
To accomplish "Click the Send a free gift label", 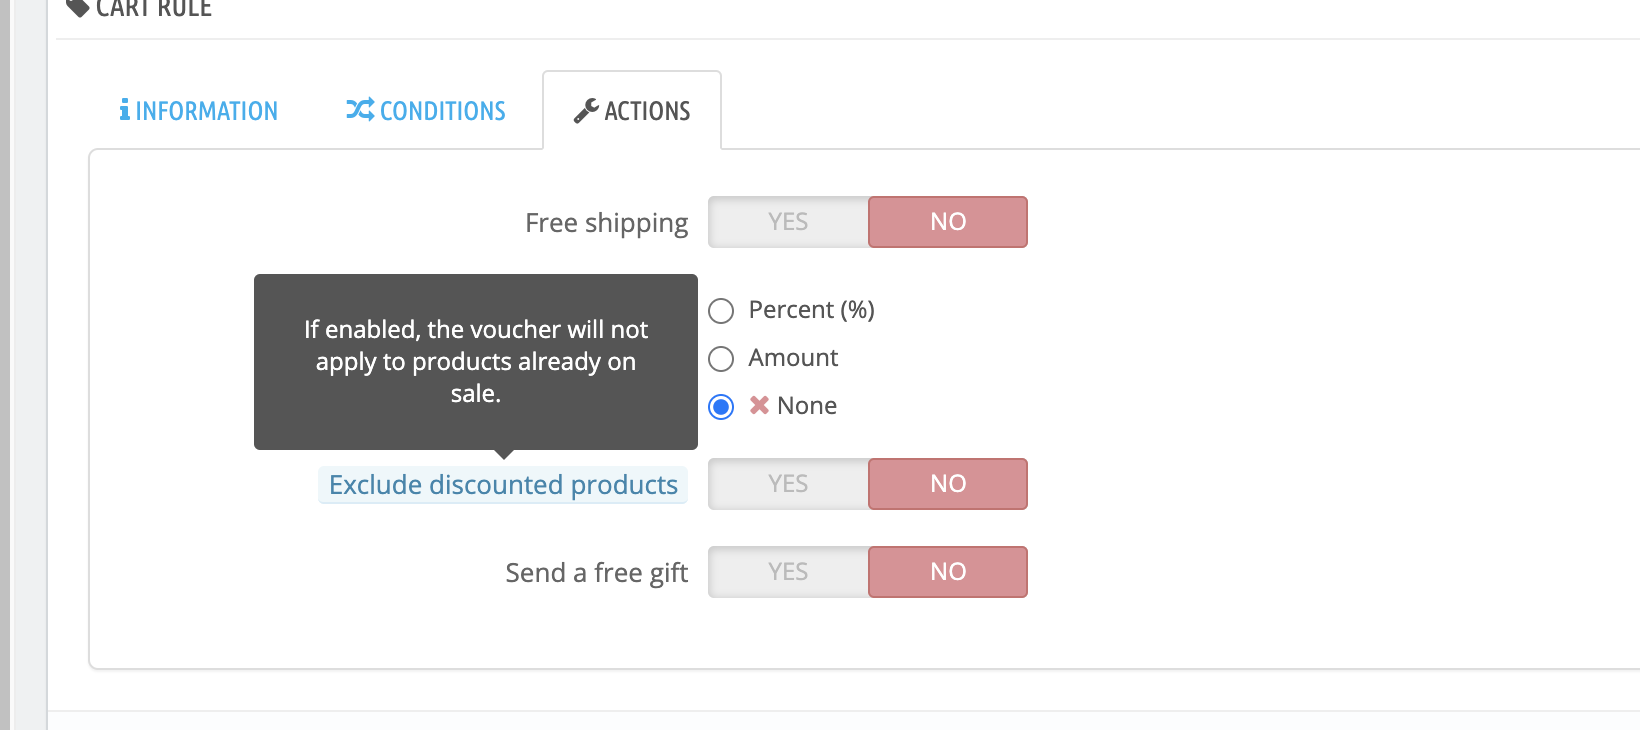I will [596, 573].
